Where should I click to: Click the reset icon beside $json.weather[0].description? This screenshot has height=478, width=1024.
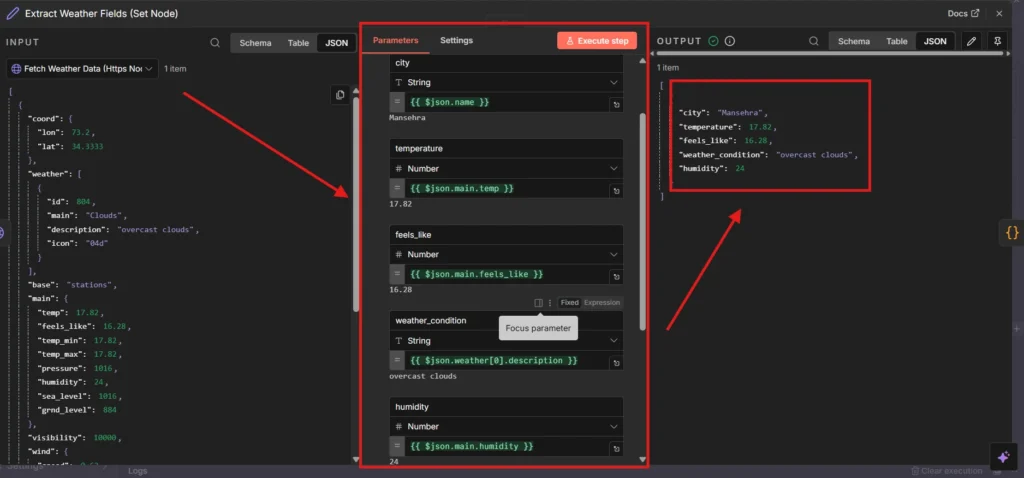616,363
